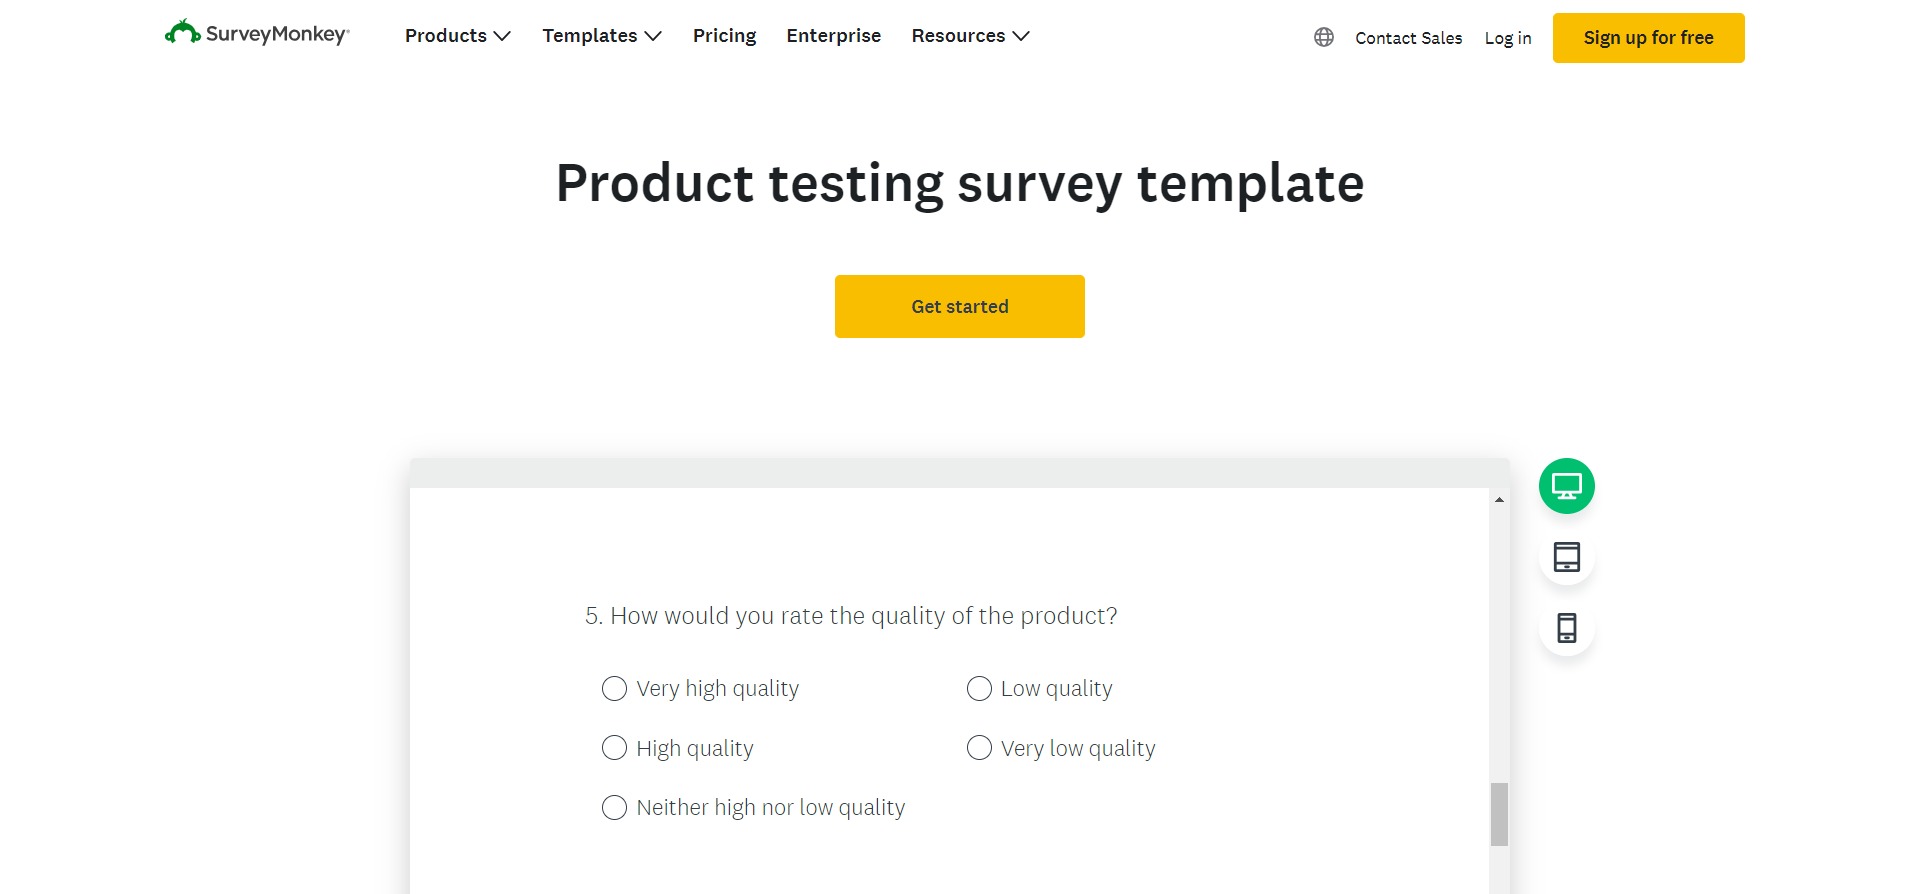Go to the Enterprise section
The width and height of the screenshot is (1920, 894).
(x=833, y=36)
